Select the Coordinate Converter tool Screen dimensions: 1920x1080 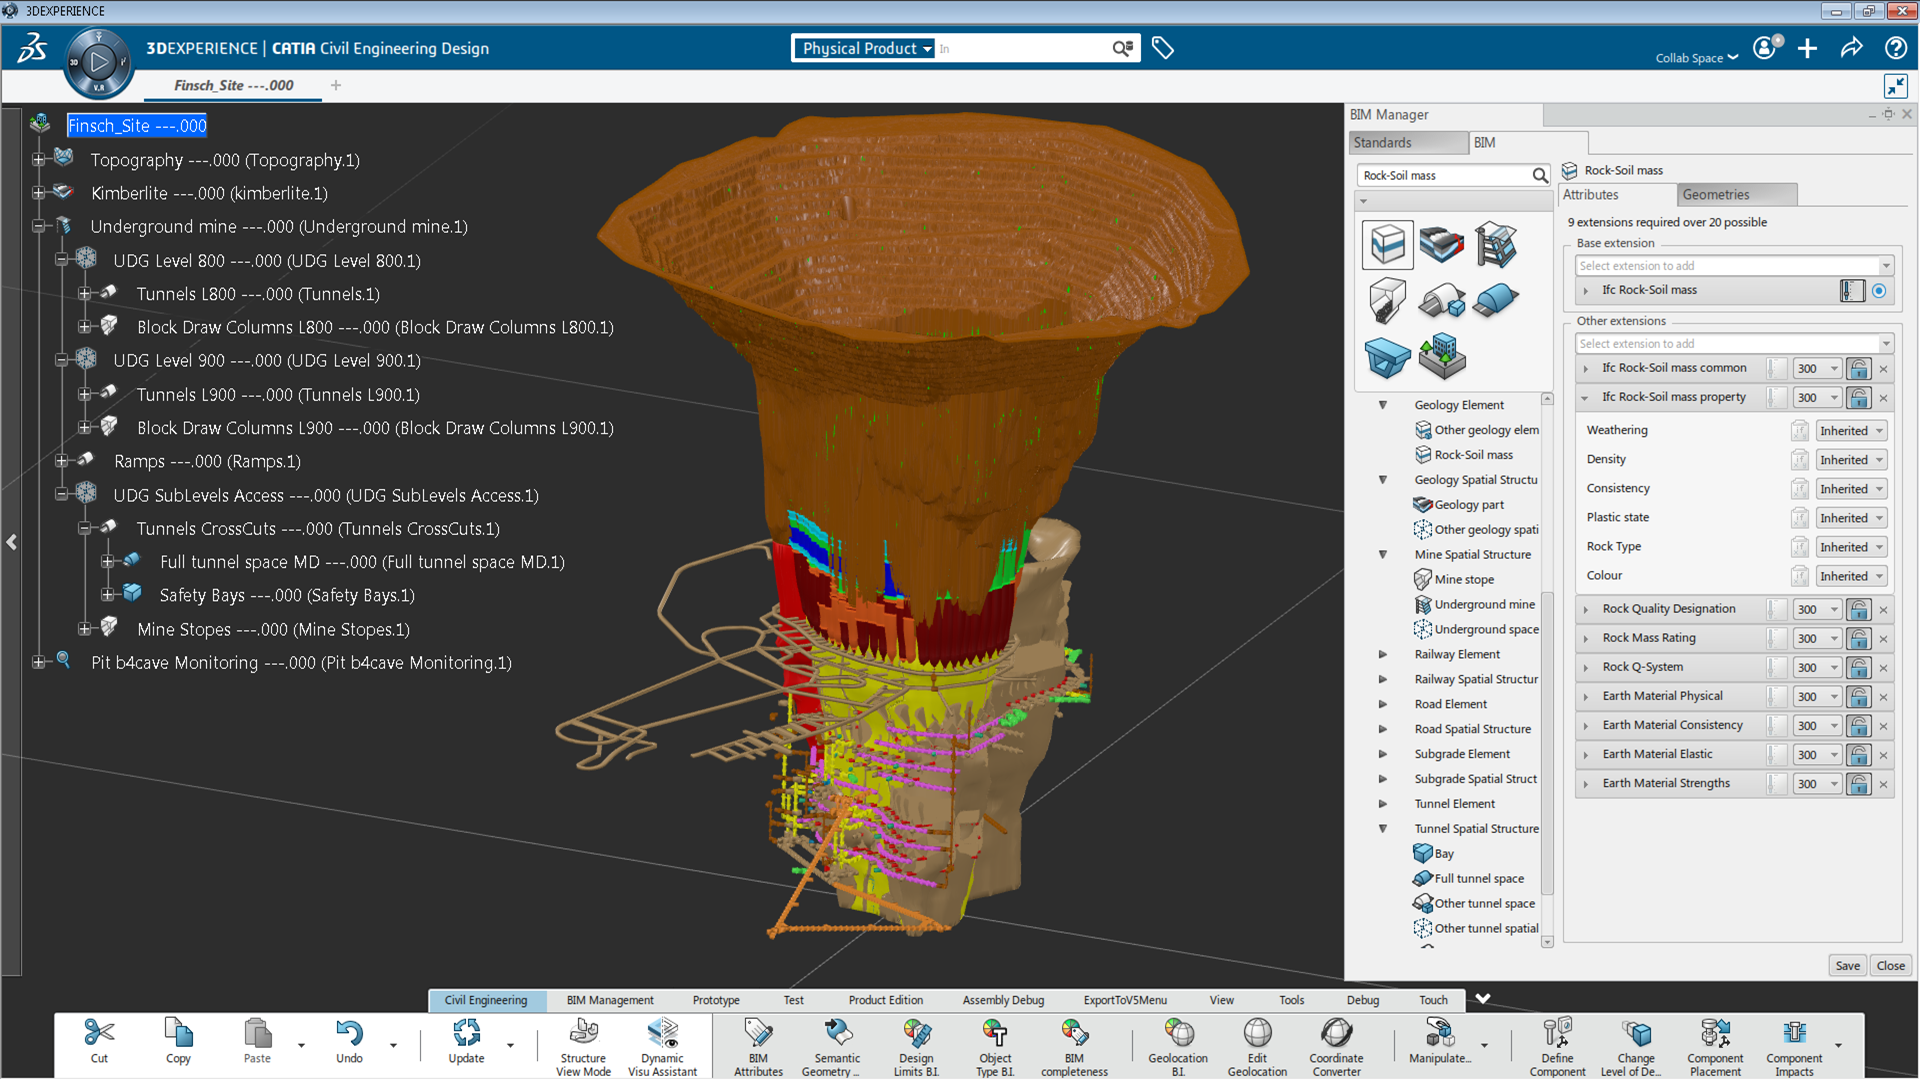click(x=1336, y=1046)
